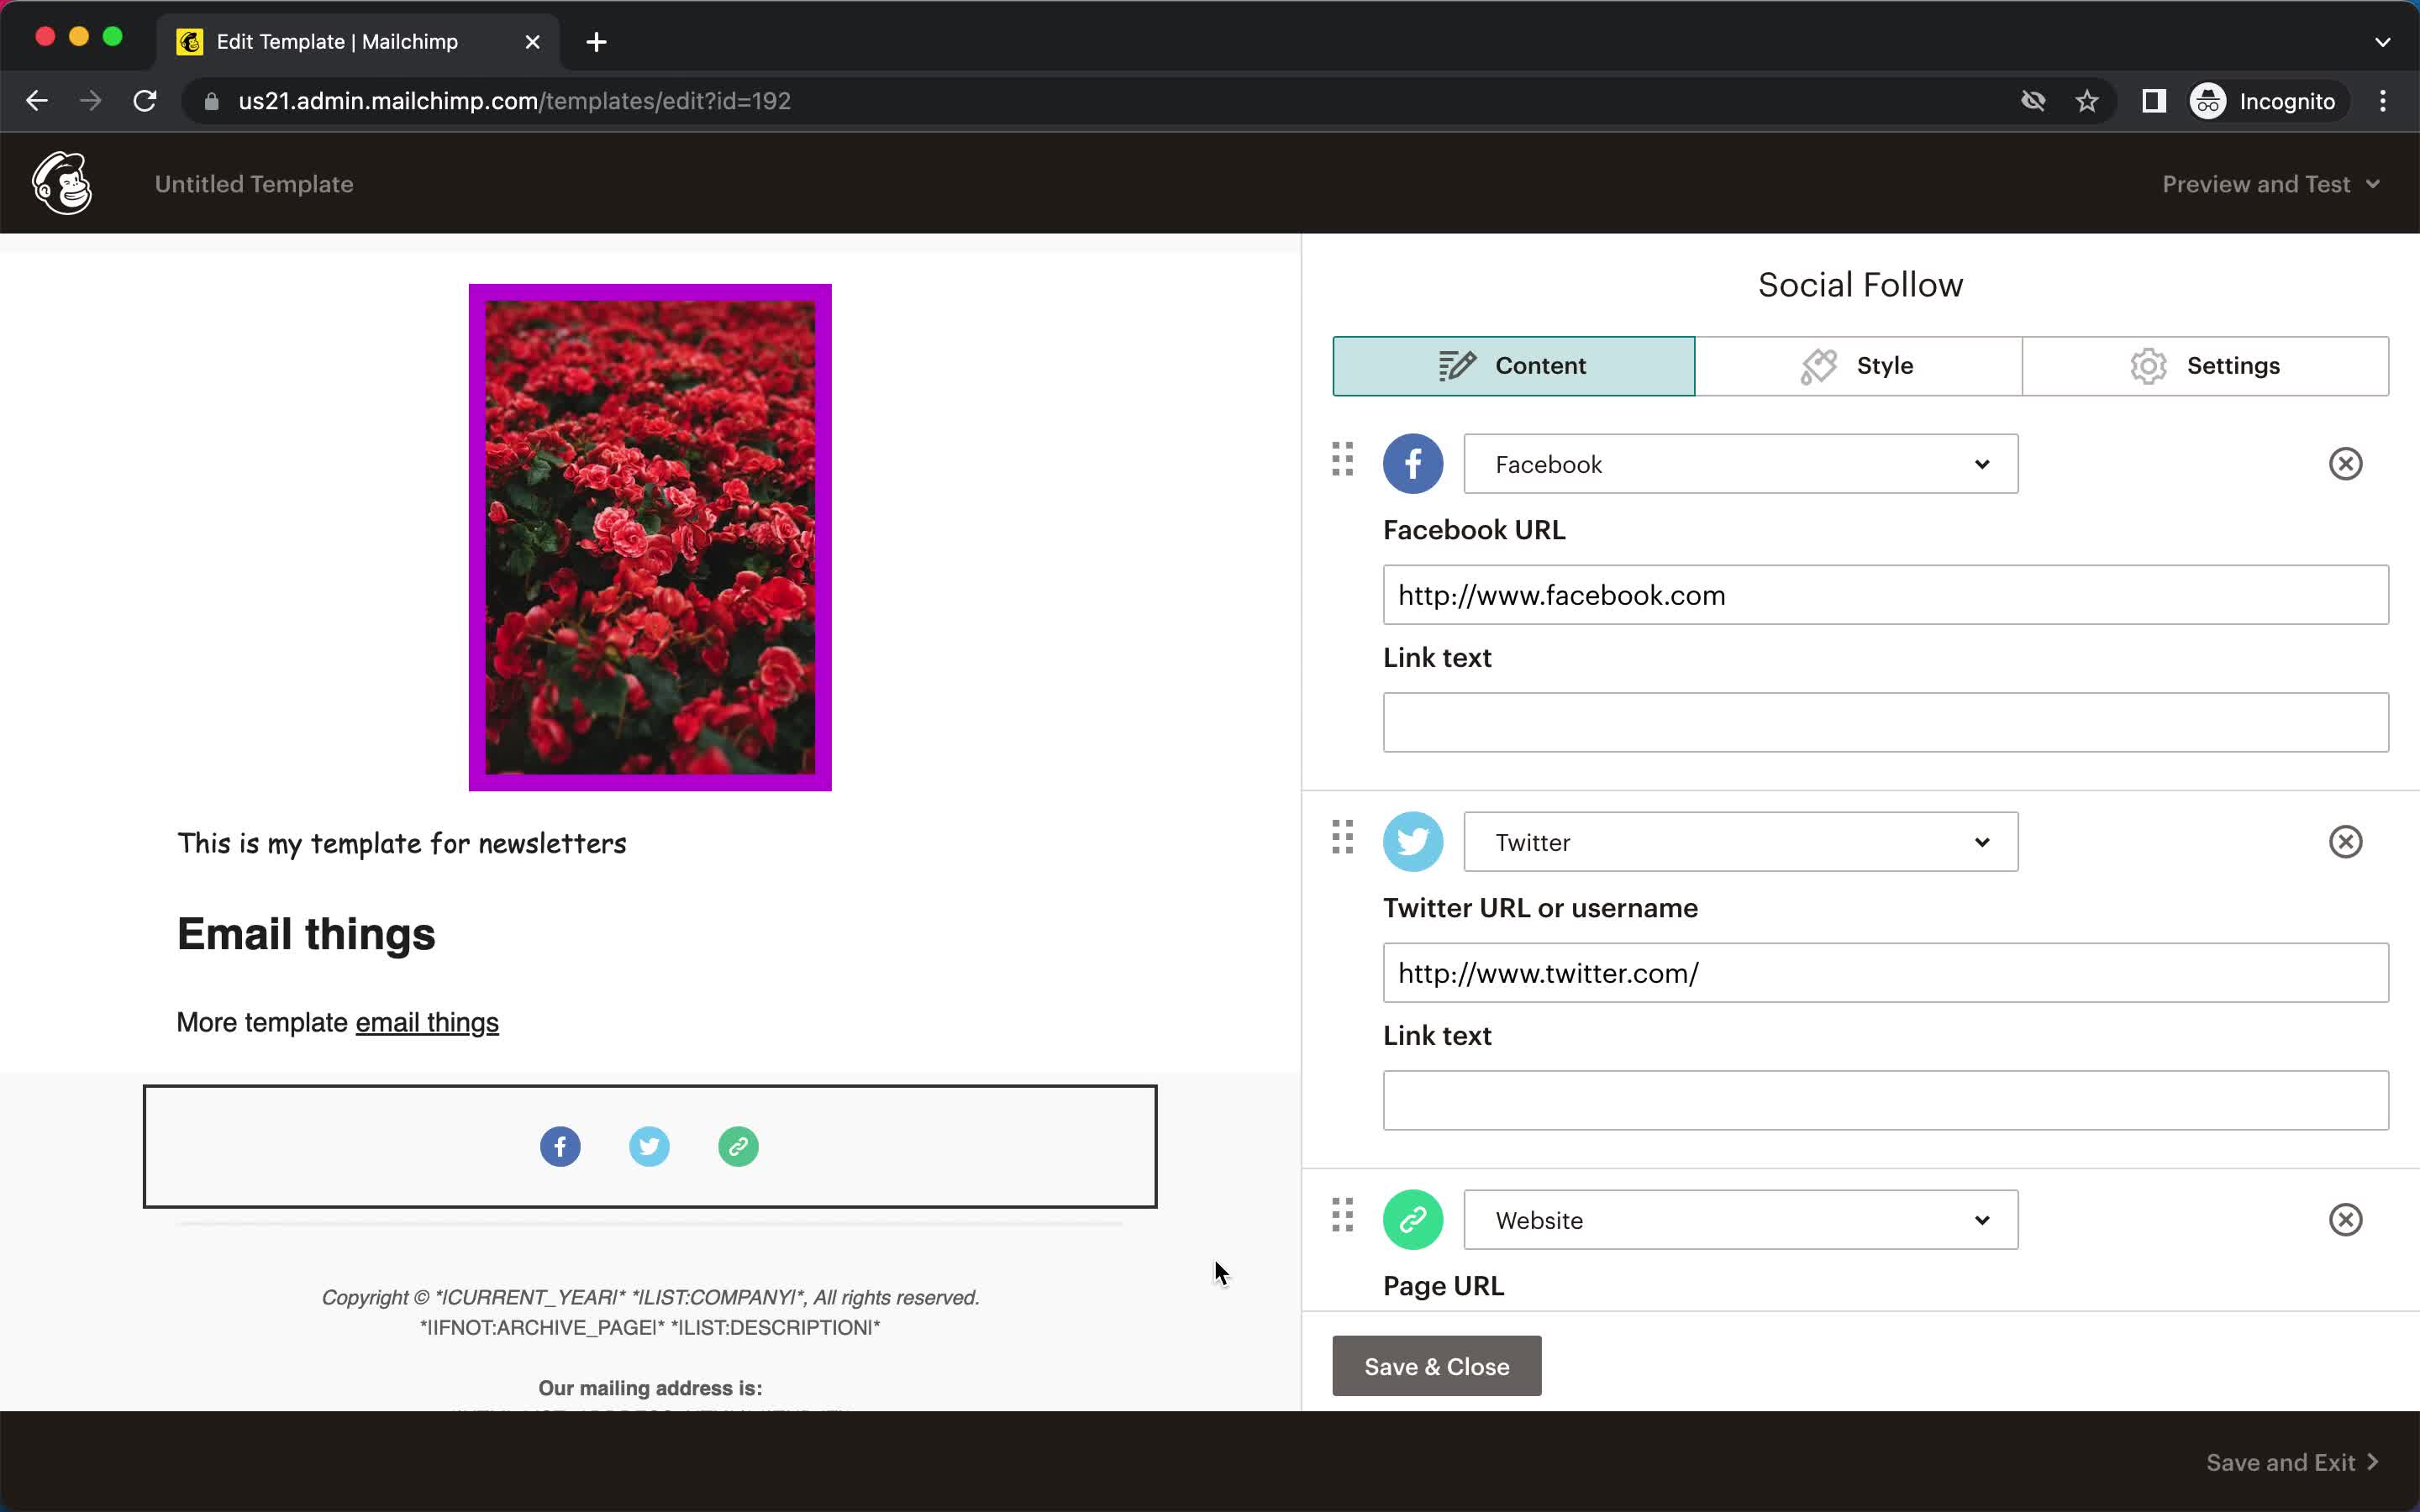Viewport: 2420px width, 1512px height.
Task: Open the tab search chevron
Action: 2383,42
